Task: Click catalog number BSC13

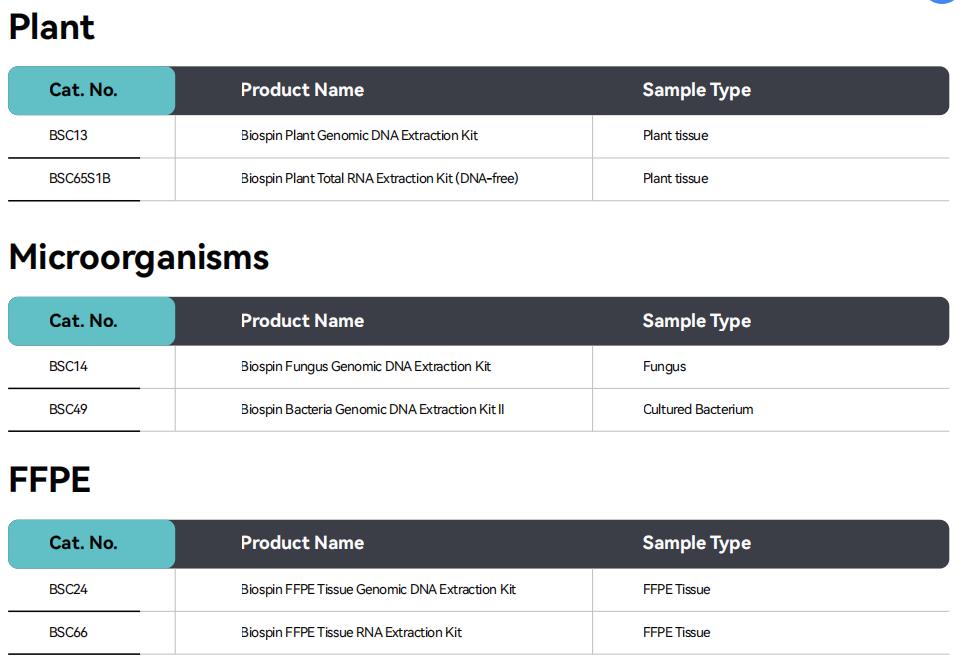Action: 69,136
